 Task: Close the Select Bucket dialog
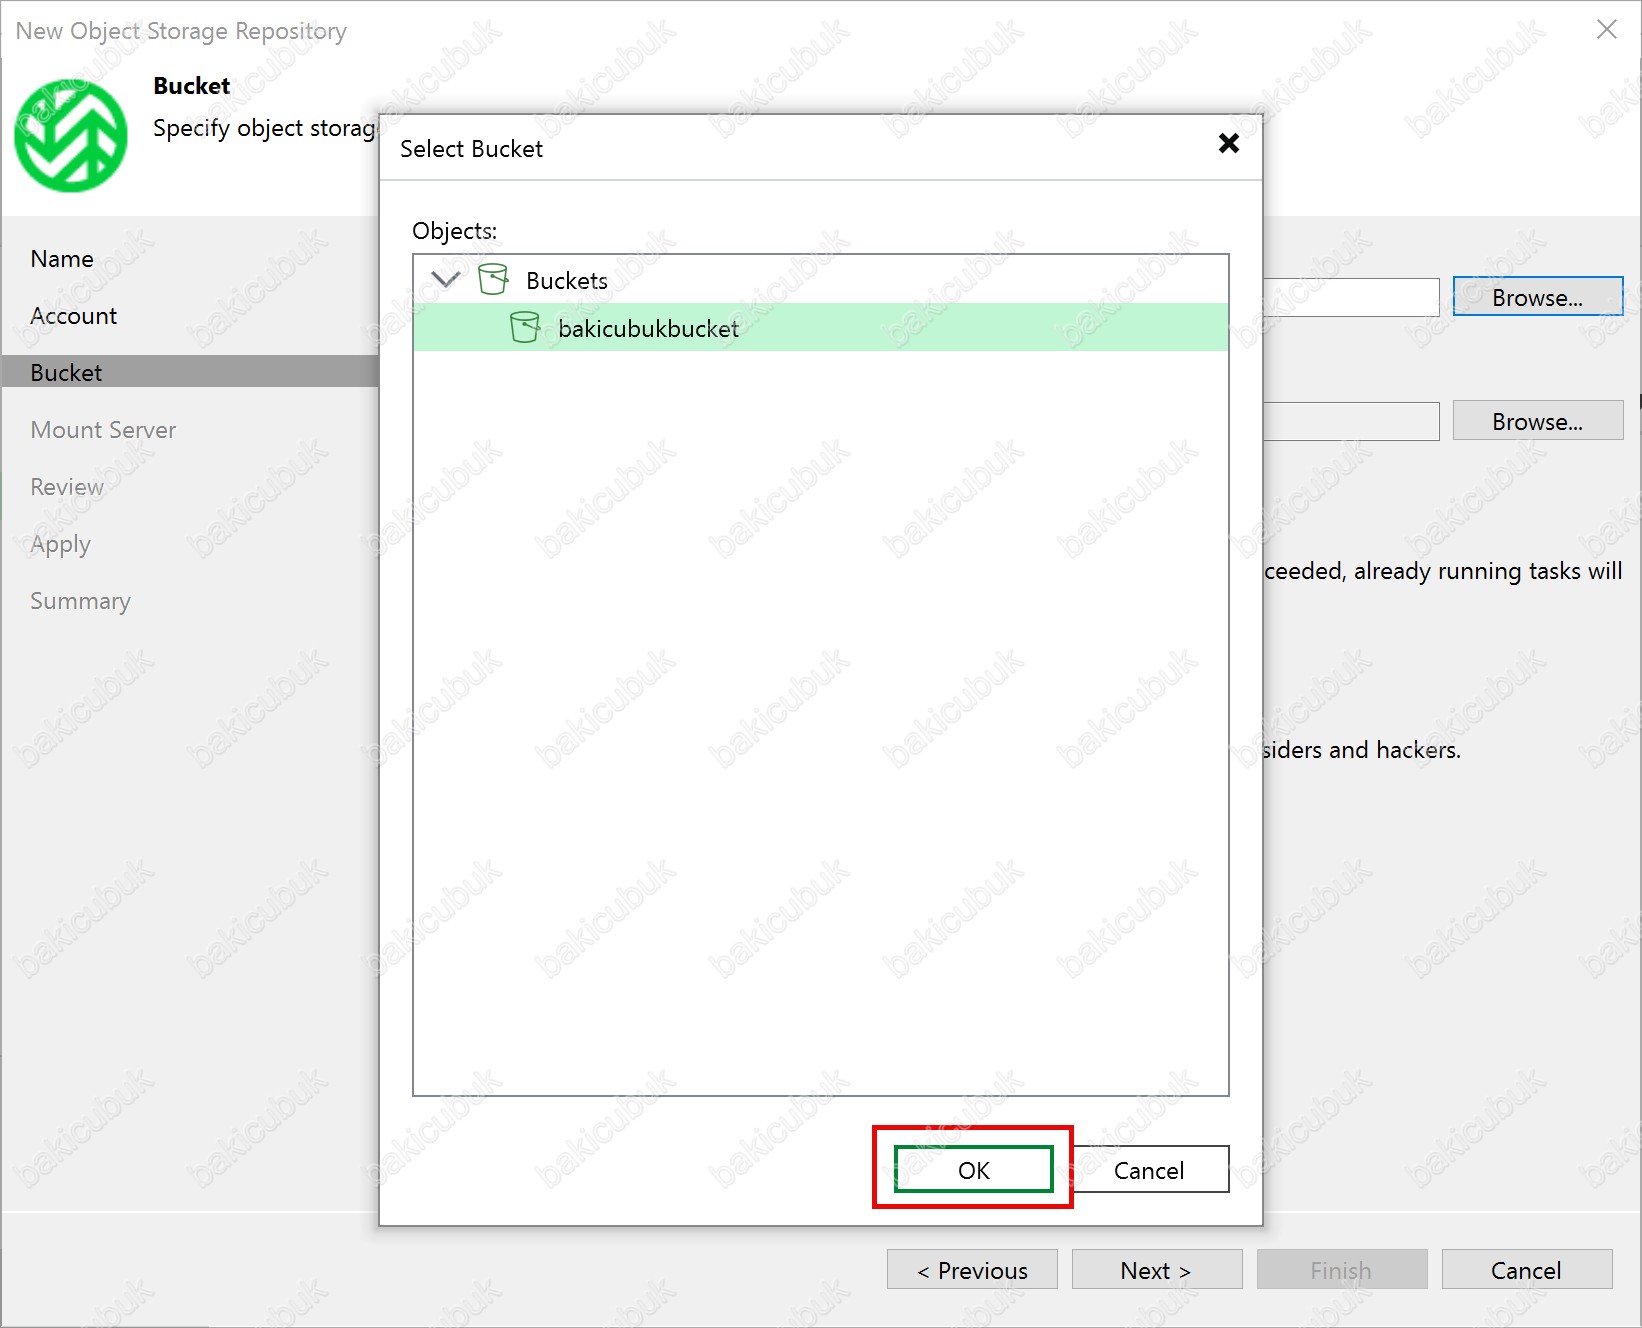click(x=1228, y=144)
